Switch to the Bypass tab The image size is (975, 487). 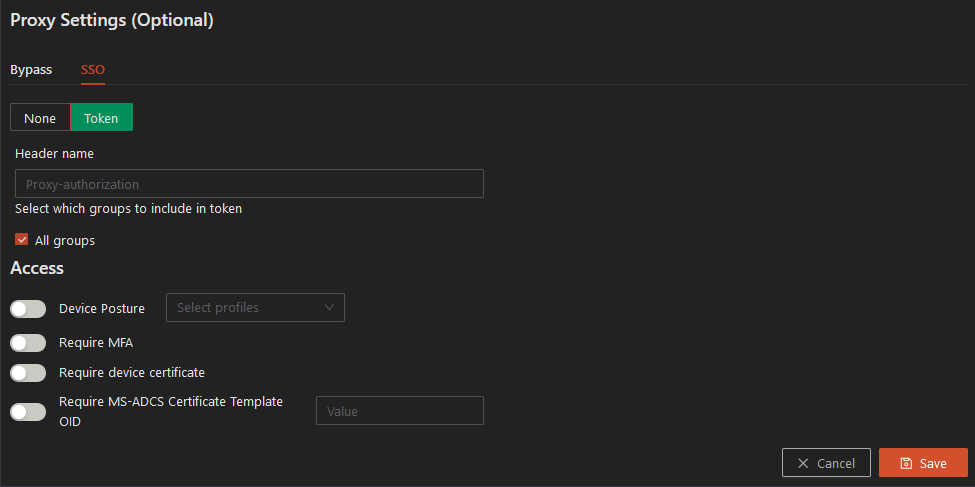(31, 70)
